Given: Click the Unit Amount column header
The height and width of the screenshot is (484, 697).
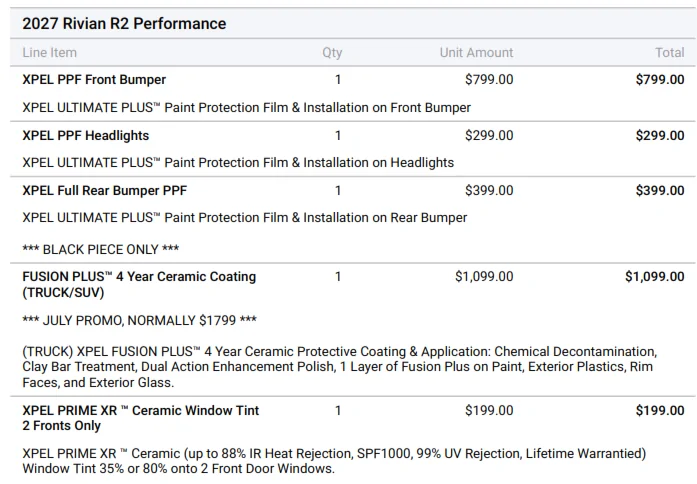Looking at the screenshot, I should (476, 52).
